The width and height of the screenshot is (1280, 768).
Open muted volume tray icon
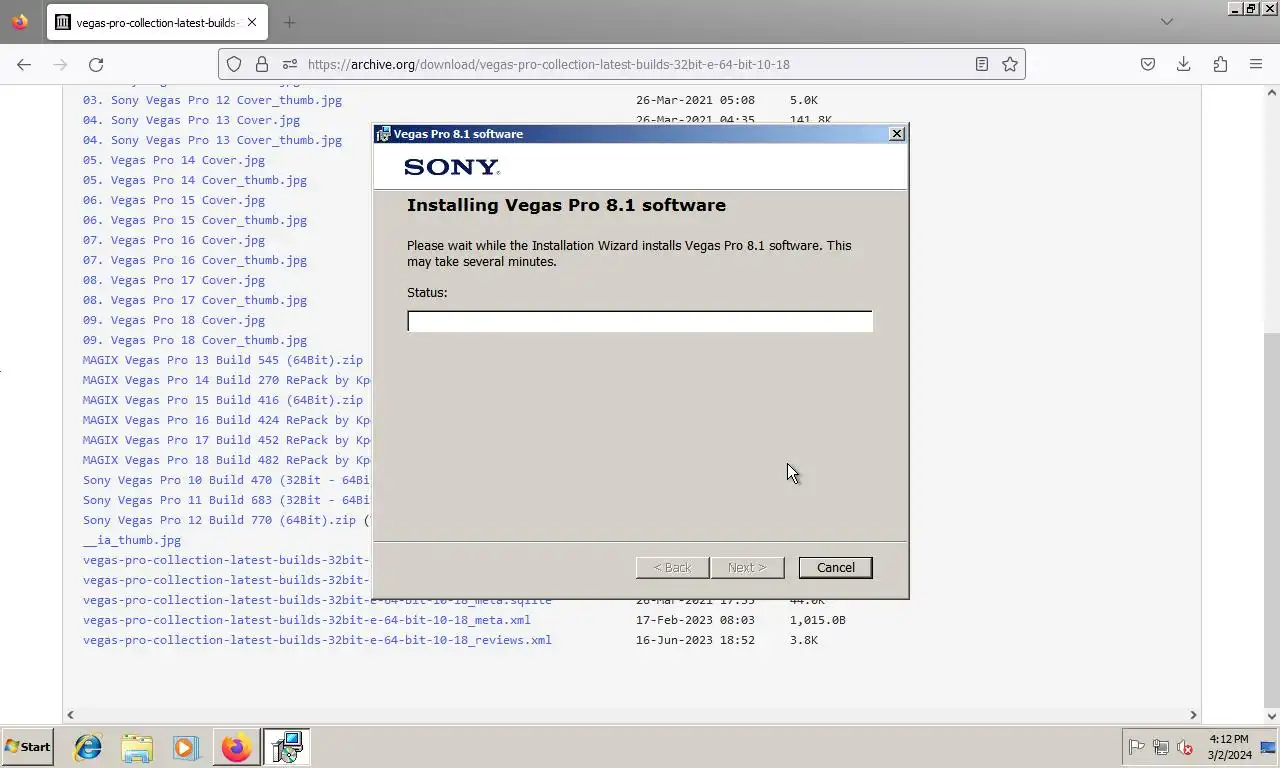[x=1185, y=747]
